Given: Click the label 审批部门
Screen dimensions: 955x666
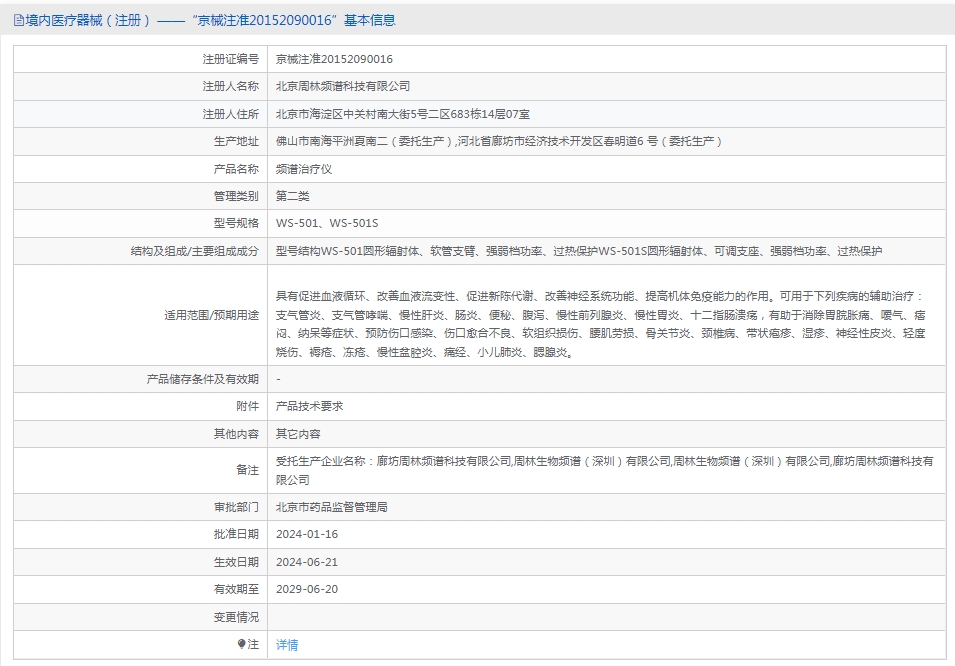Looking at the screenshot, I should [x=236, y=507].
